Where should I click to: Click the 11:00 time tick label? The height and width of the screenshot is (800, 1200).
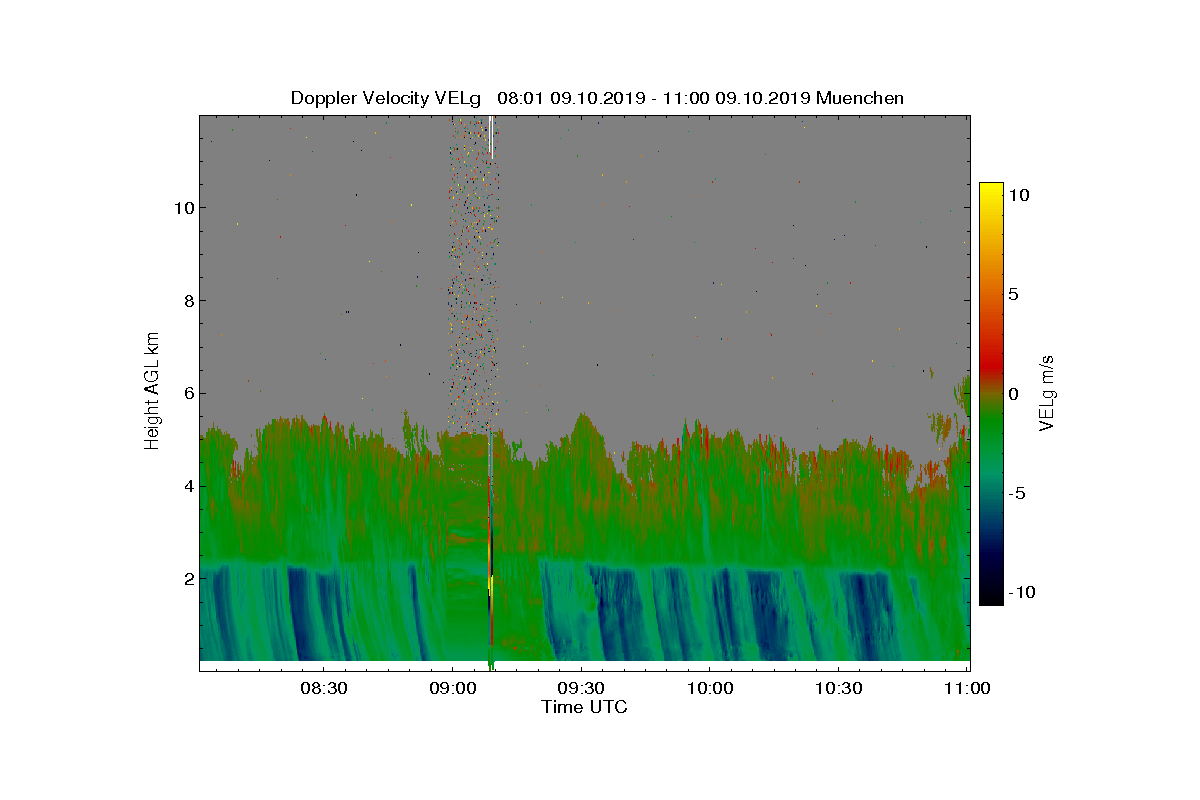pos(966,689)
